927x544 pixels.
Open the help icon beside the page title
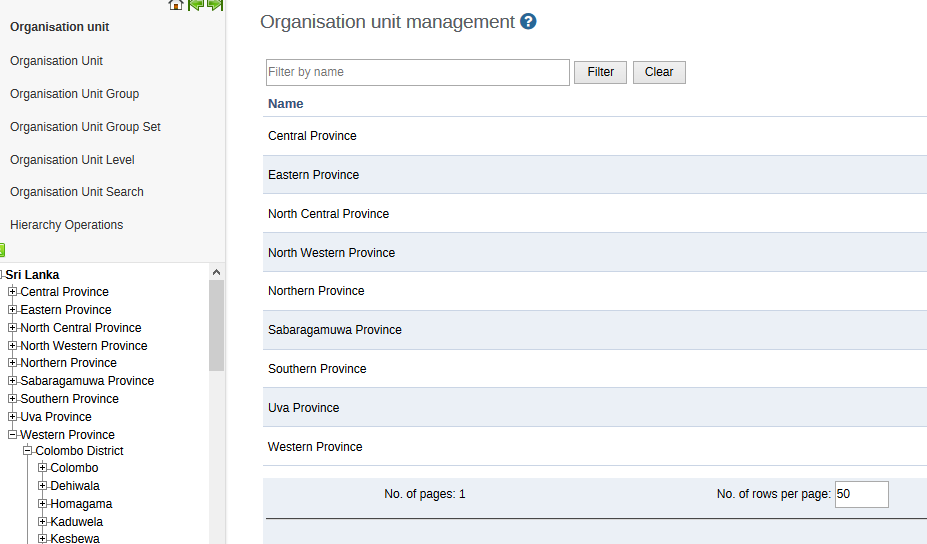(x=528, y=21)
